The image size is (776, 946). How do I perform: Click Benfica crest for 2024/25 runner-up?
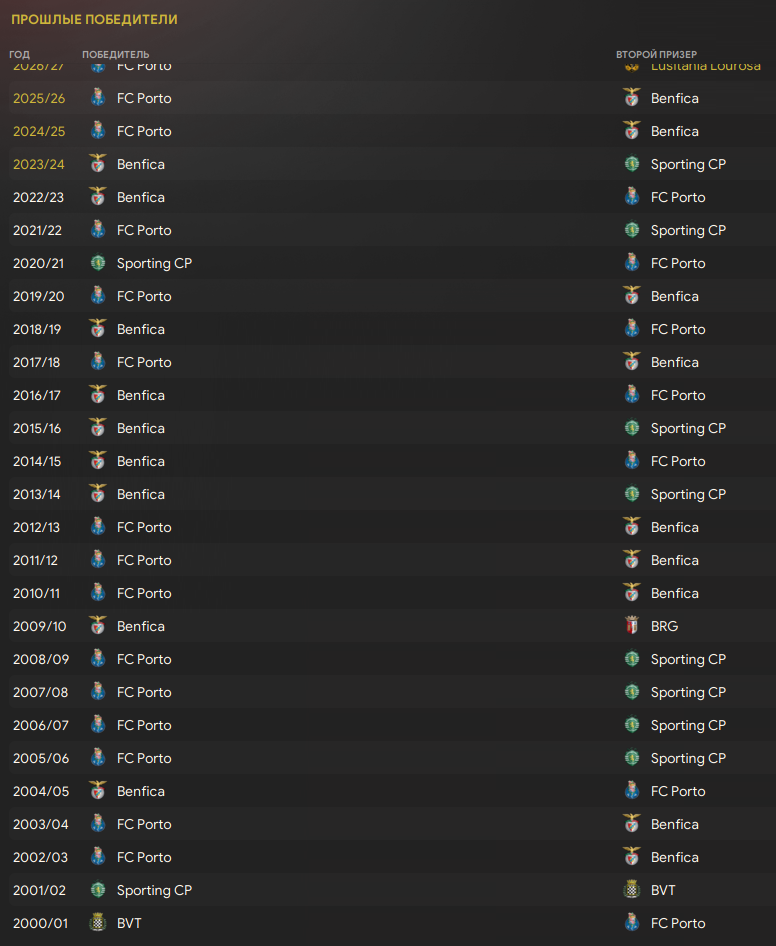(632, 130)
